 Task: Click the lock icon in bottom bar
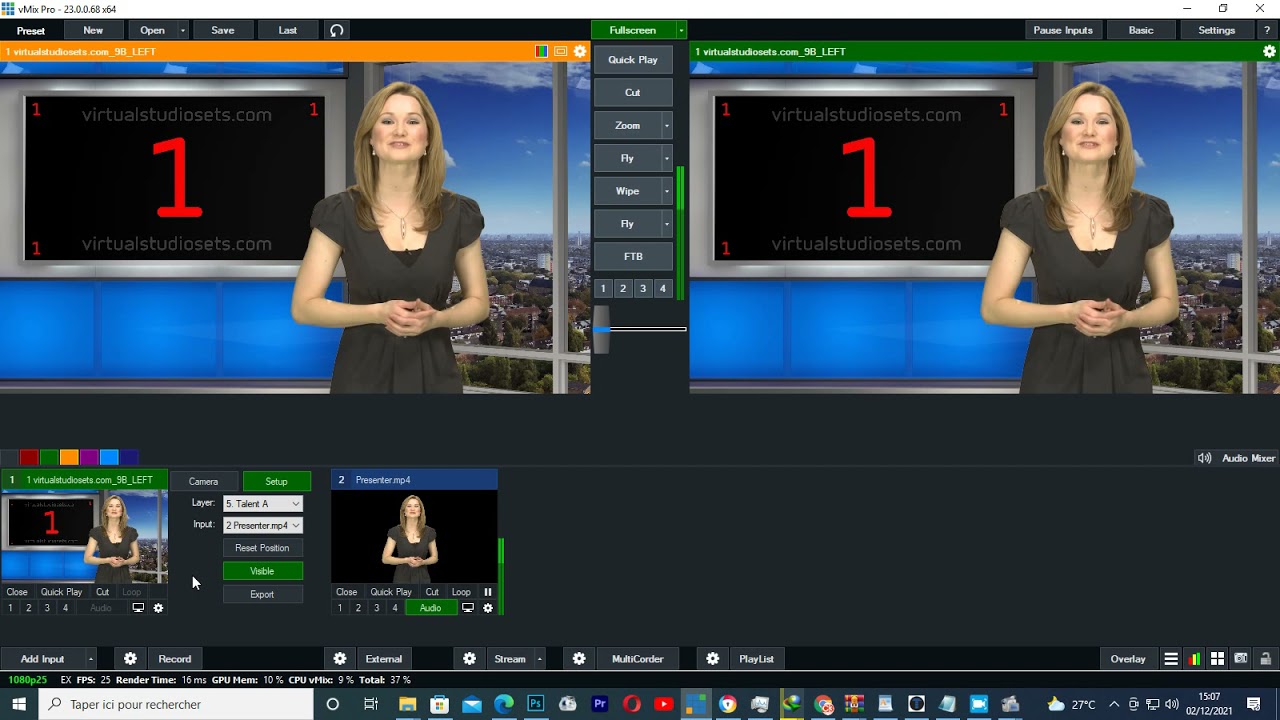point(1265,659)
